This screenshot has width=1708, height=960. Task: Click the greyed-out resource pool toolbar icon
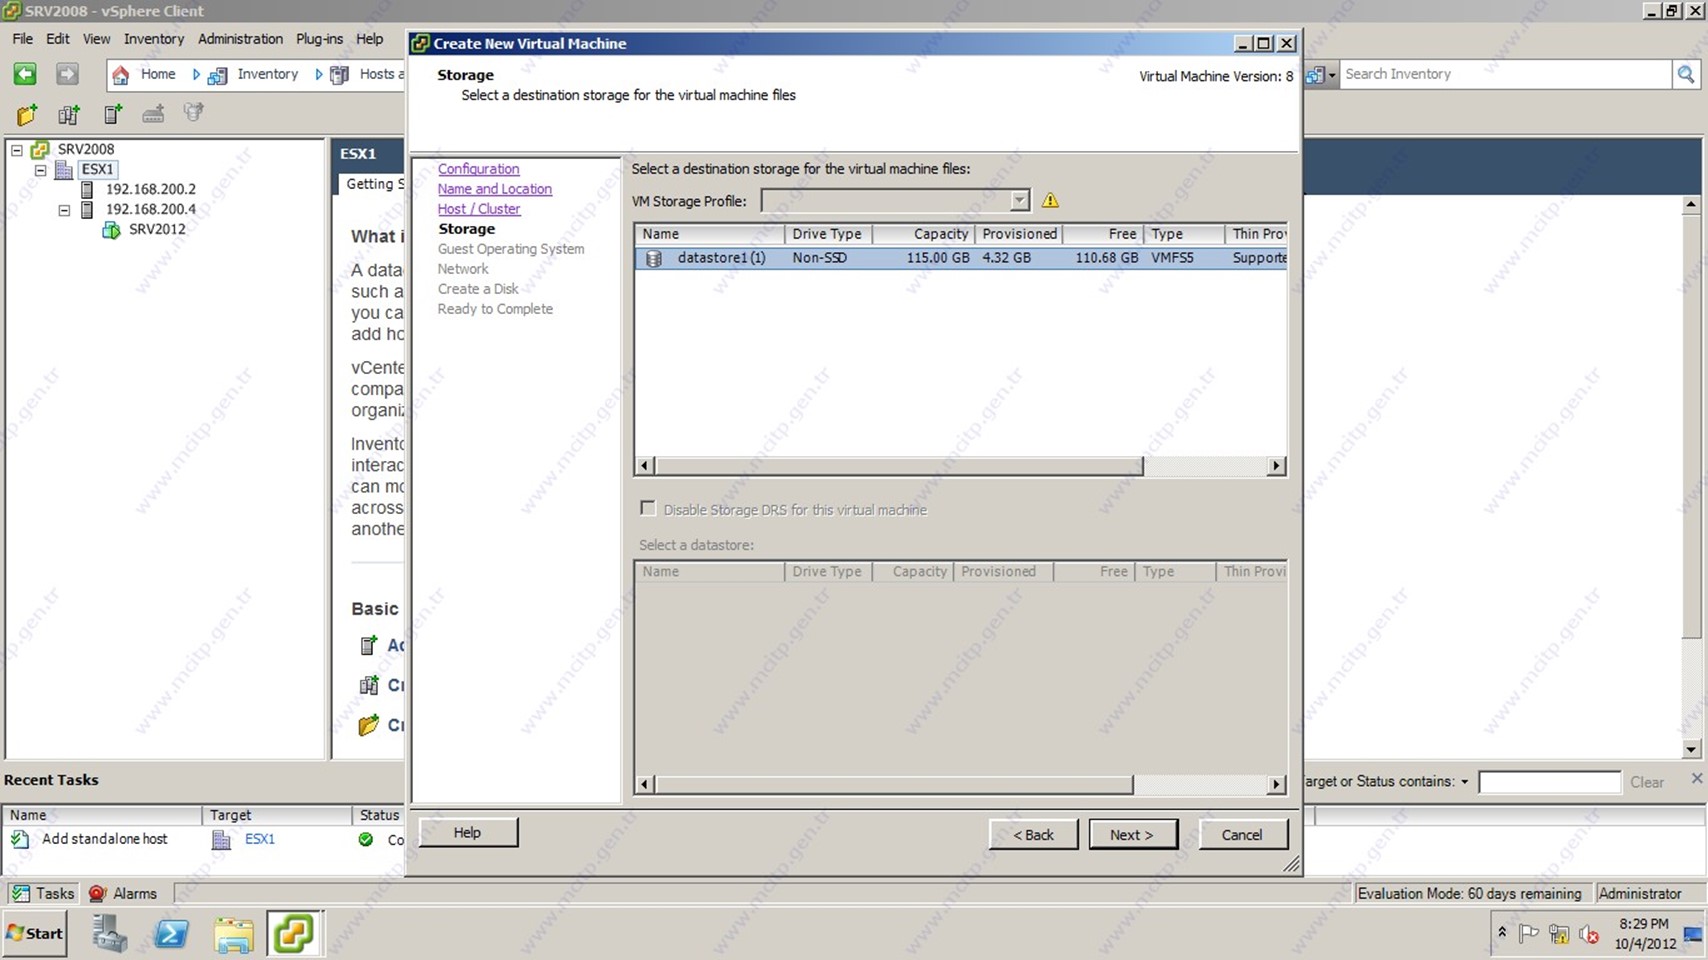(194, 113)
